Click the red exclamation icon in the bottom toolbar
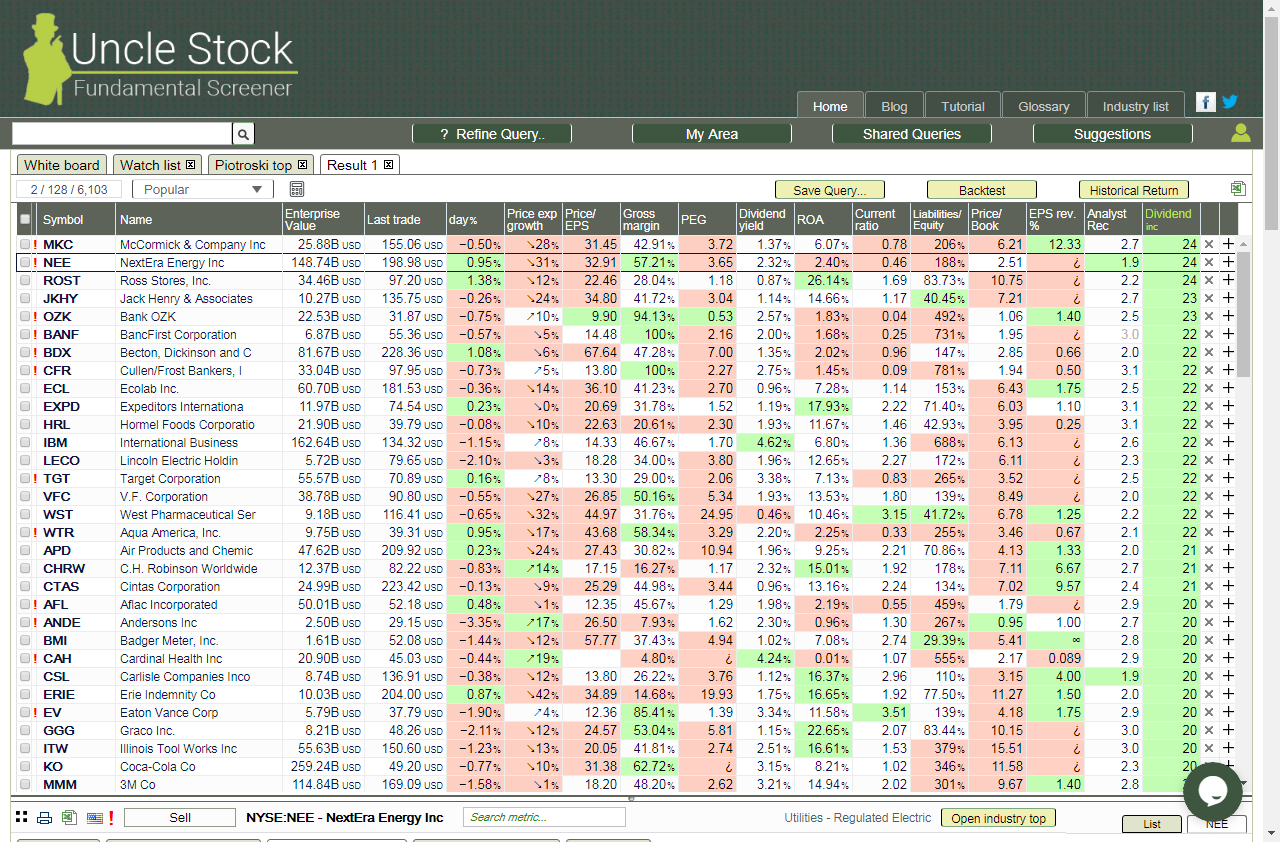The height and width of the screenshot is (842, 1280). click(110, 817)
